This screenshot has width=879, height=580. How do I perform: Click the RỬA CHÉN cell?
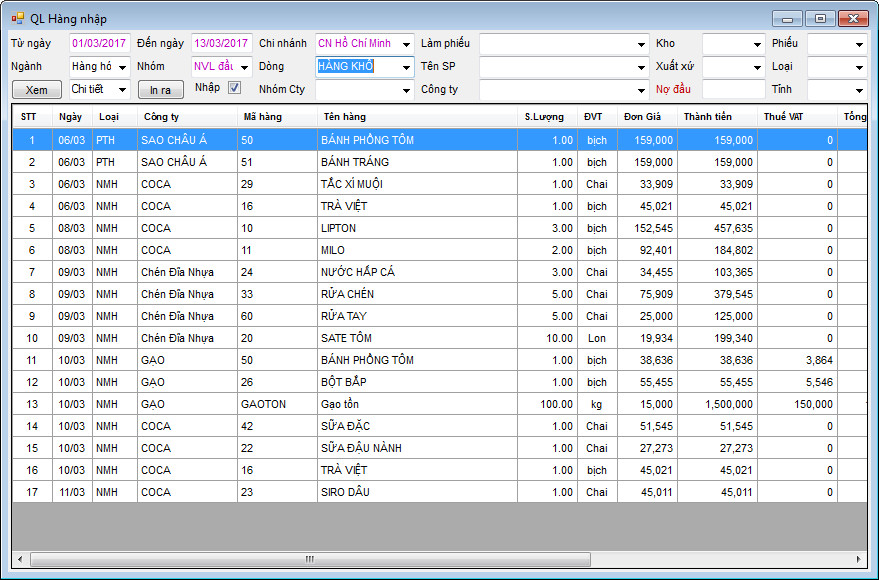tap(417, 294)
